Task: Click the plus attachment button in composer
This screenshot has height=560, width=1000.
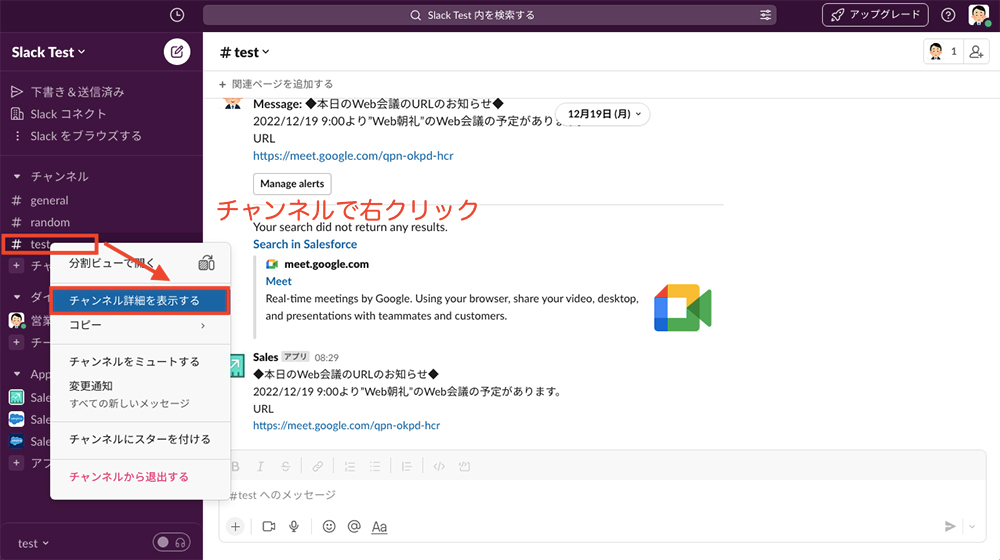Action: 235,526
